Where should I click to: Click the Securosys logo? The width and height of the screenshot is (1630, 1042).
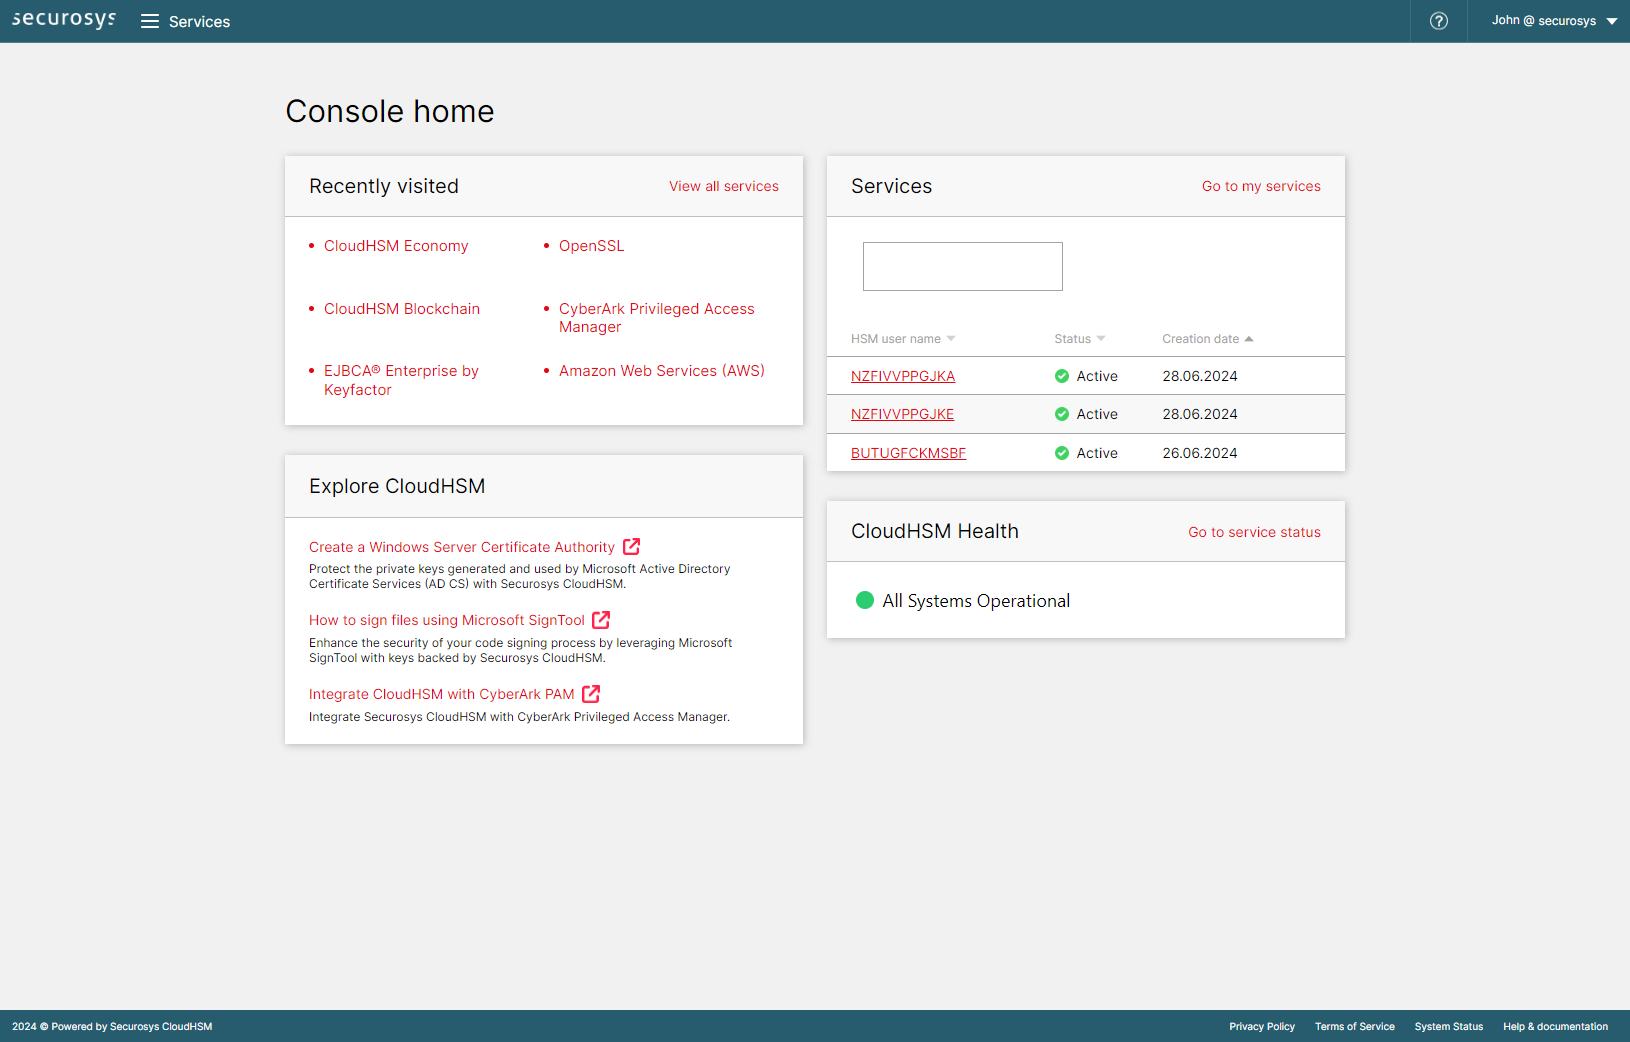(x=64, y=20)
